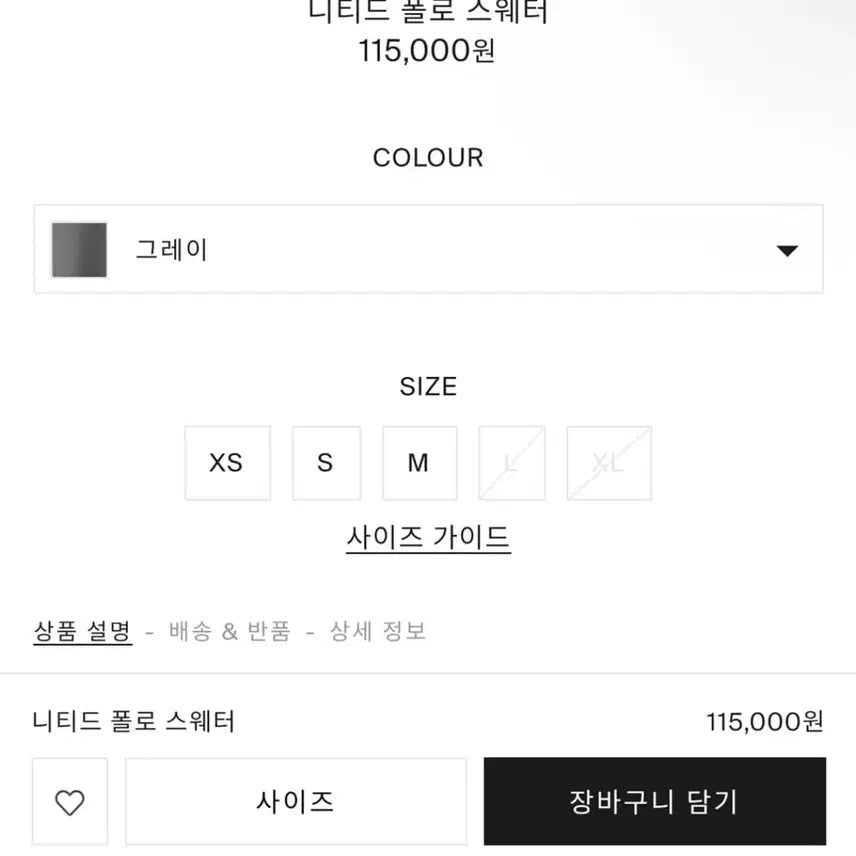The image size is (856, 856).
Task: Open the 사이즈 가이드 link
Action: (x=428, y=538)
